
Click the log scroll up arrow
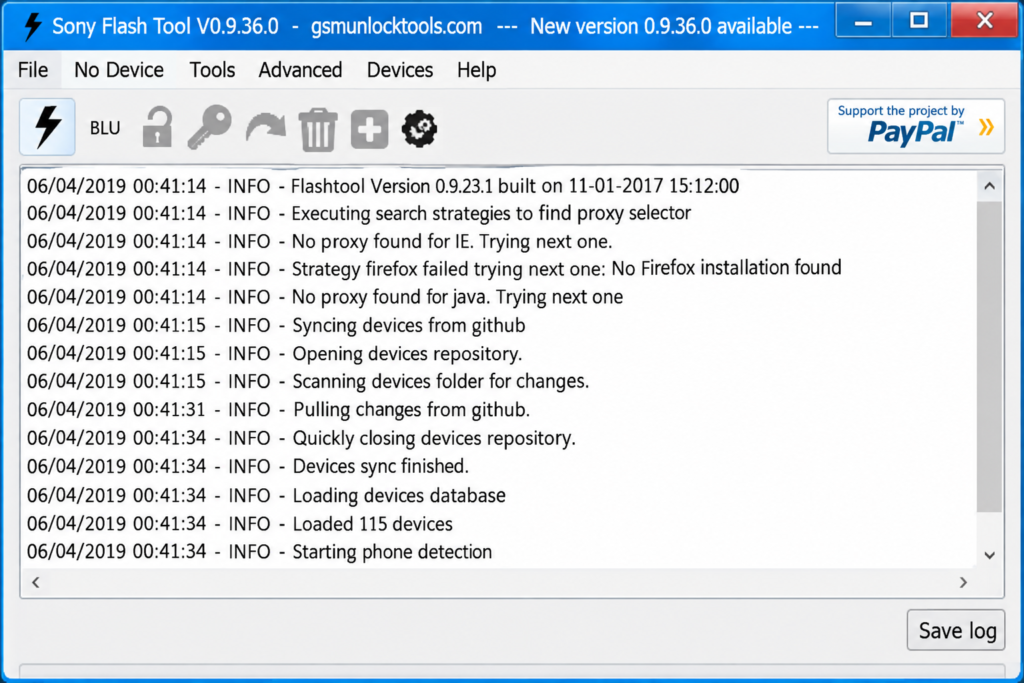click(x=989, y=187)
